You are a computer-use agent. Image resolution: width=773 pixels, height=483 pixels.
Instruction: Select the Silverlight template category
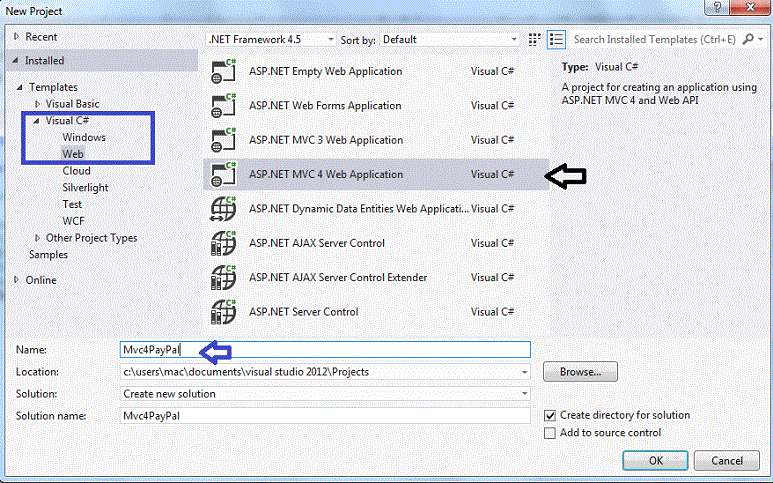click(x=85, y=188)
